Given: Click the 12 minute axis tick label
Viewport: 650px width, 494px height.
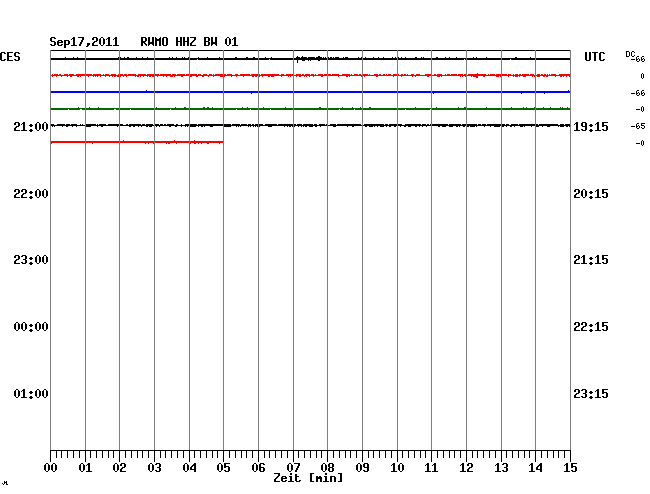Looking at the screenshot, I should (466, 468).
